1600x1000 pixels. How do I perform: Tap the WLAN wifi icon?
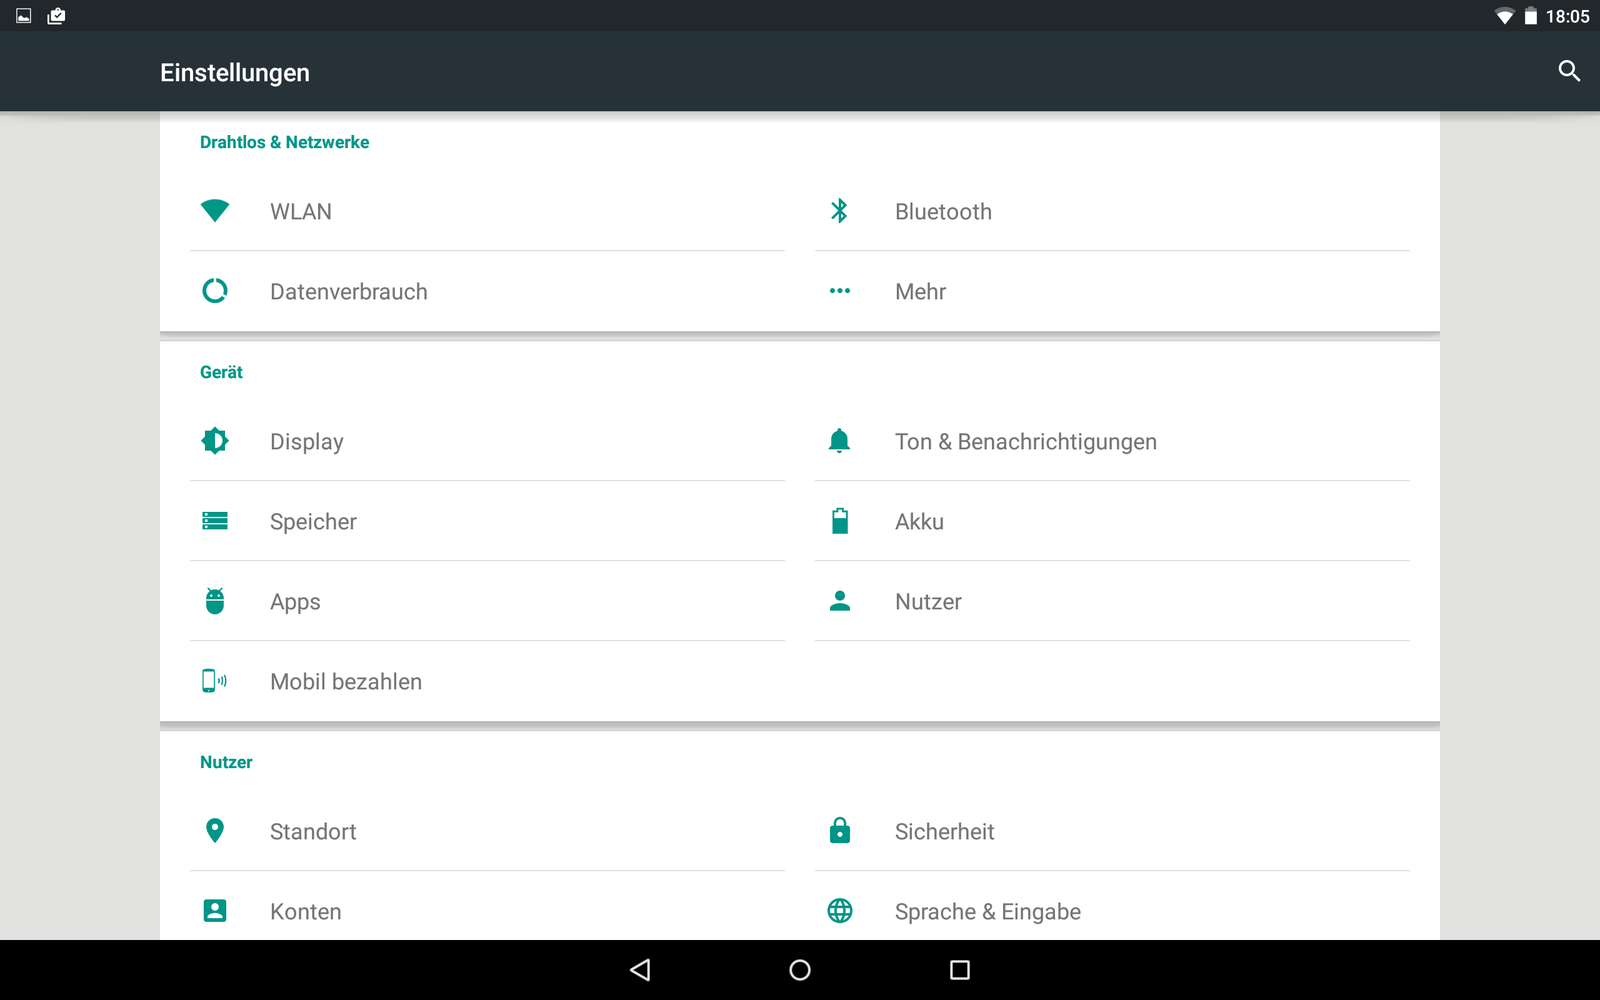(215, 211)
